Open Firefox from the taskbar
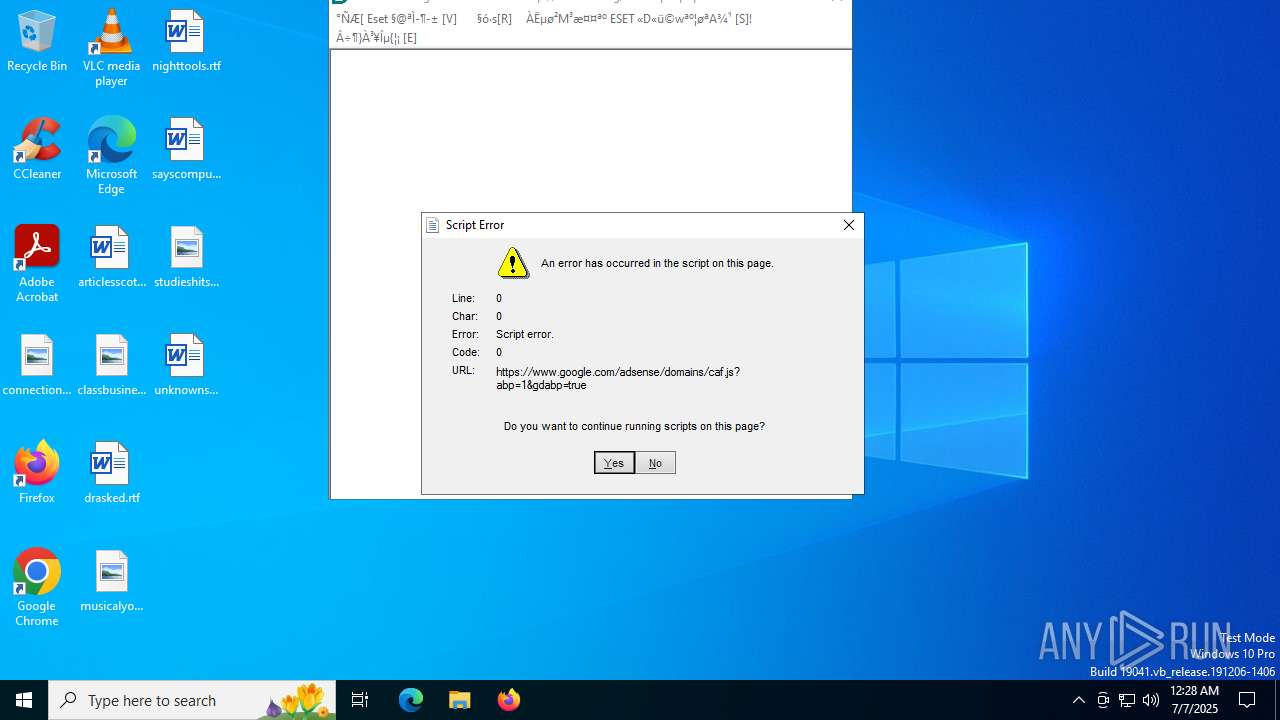Screen dimensions: 1280x720 pyautogui.click(x=509, y=700)
